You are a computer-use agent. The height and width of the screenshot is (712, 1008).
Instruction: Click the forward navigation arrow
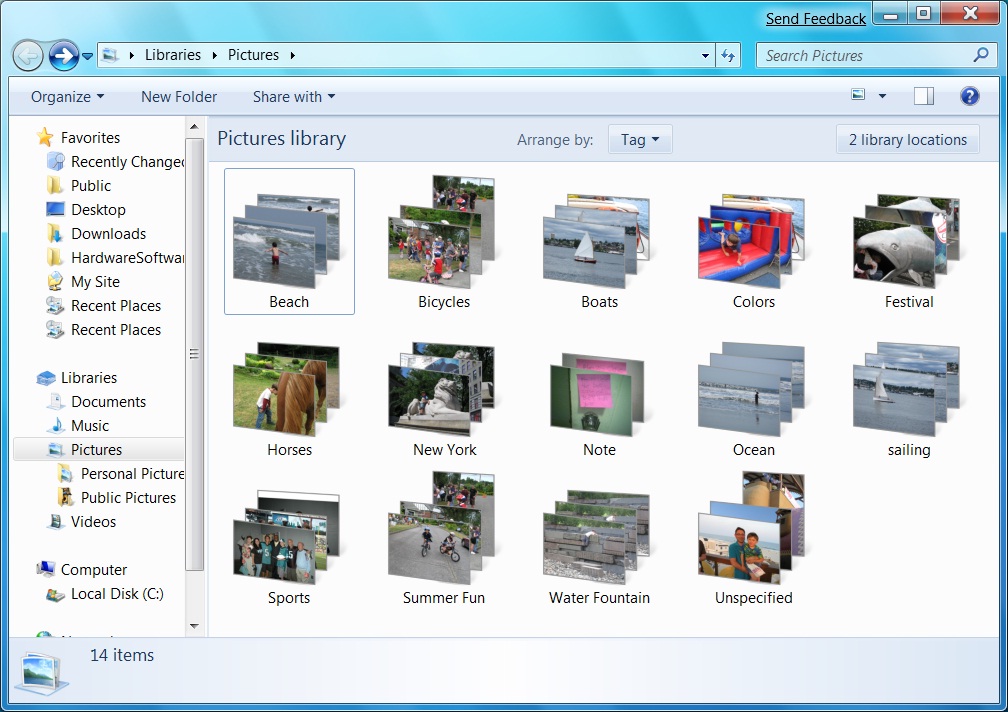click(x=62, y=55)
